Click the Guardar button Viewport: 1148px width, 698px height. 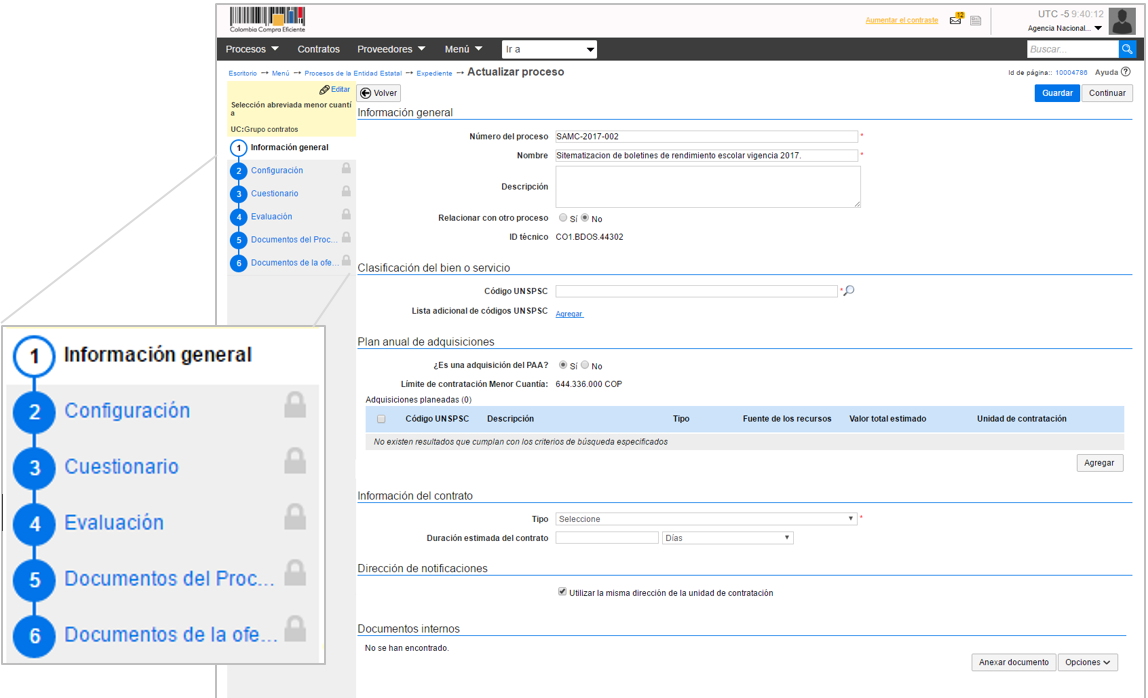tap(1057, 93)
